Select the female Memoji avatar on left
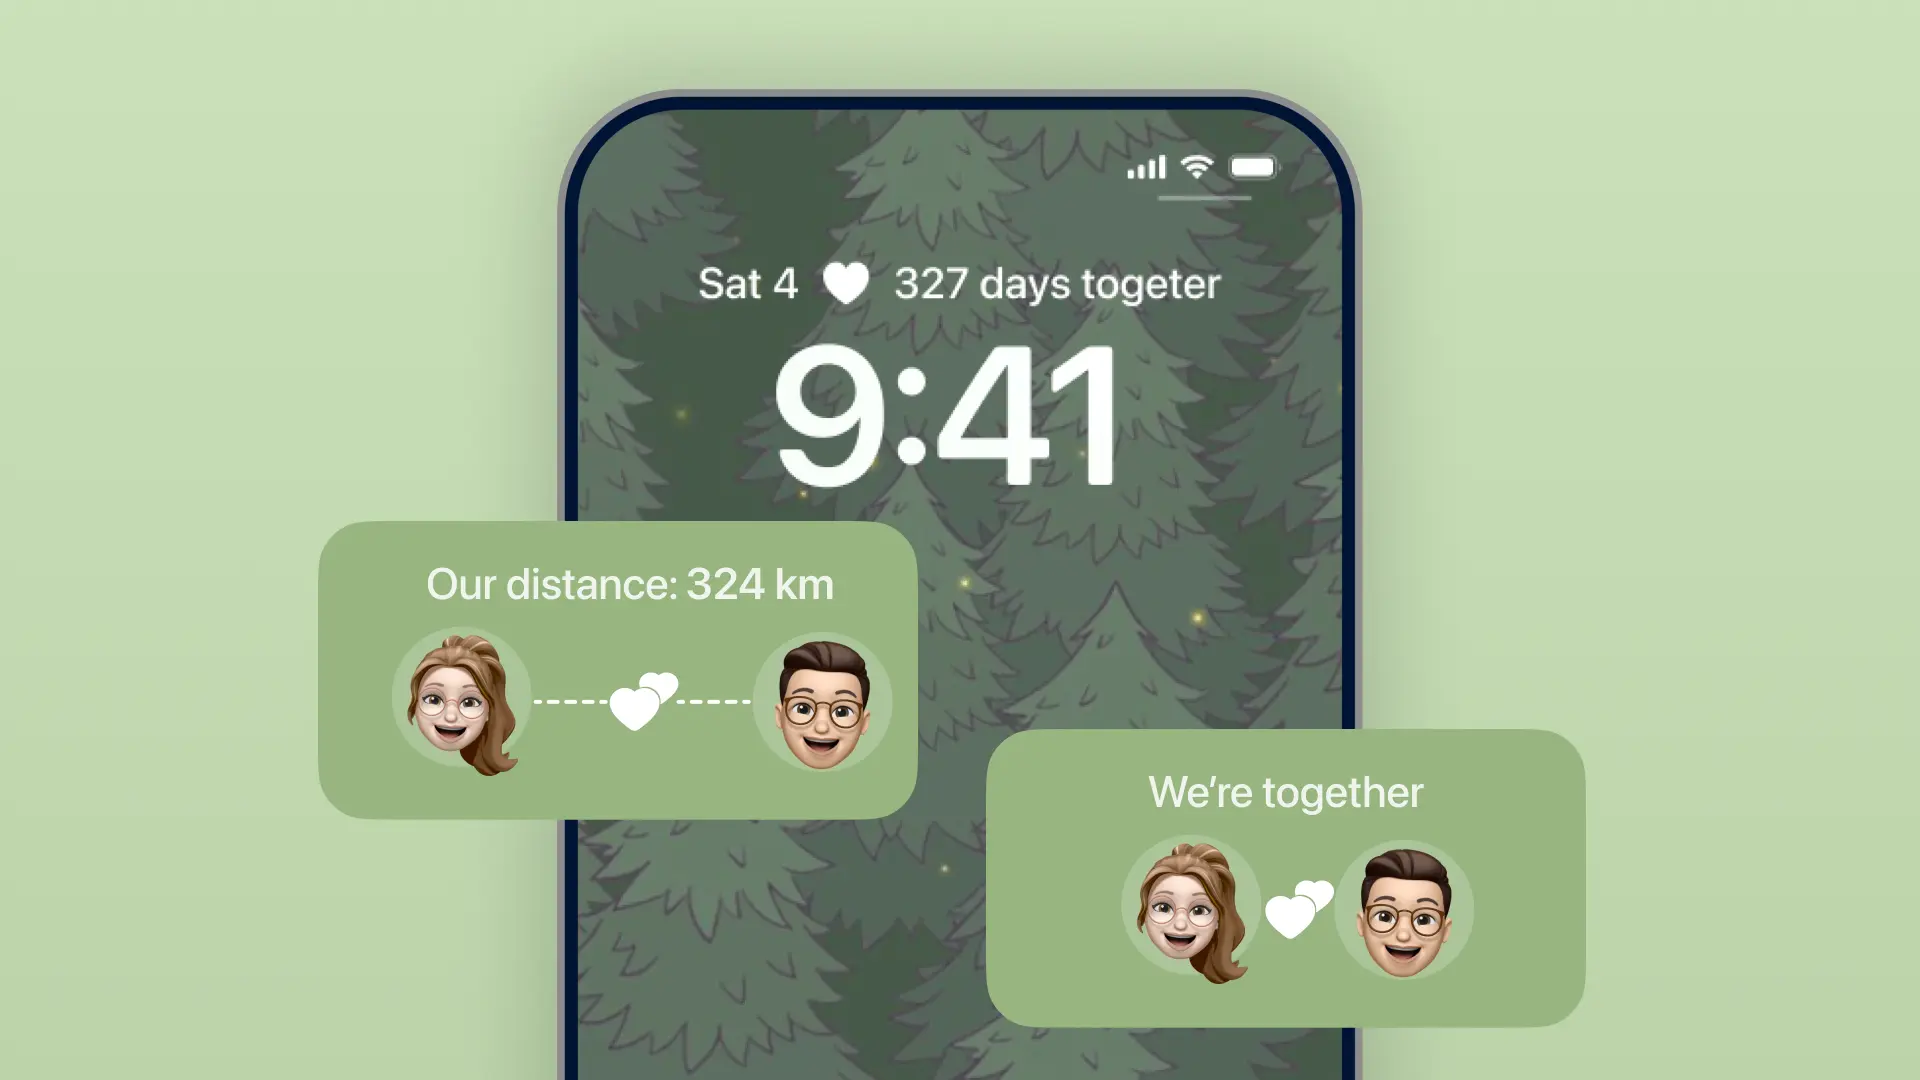 coord(462,699)
